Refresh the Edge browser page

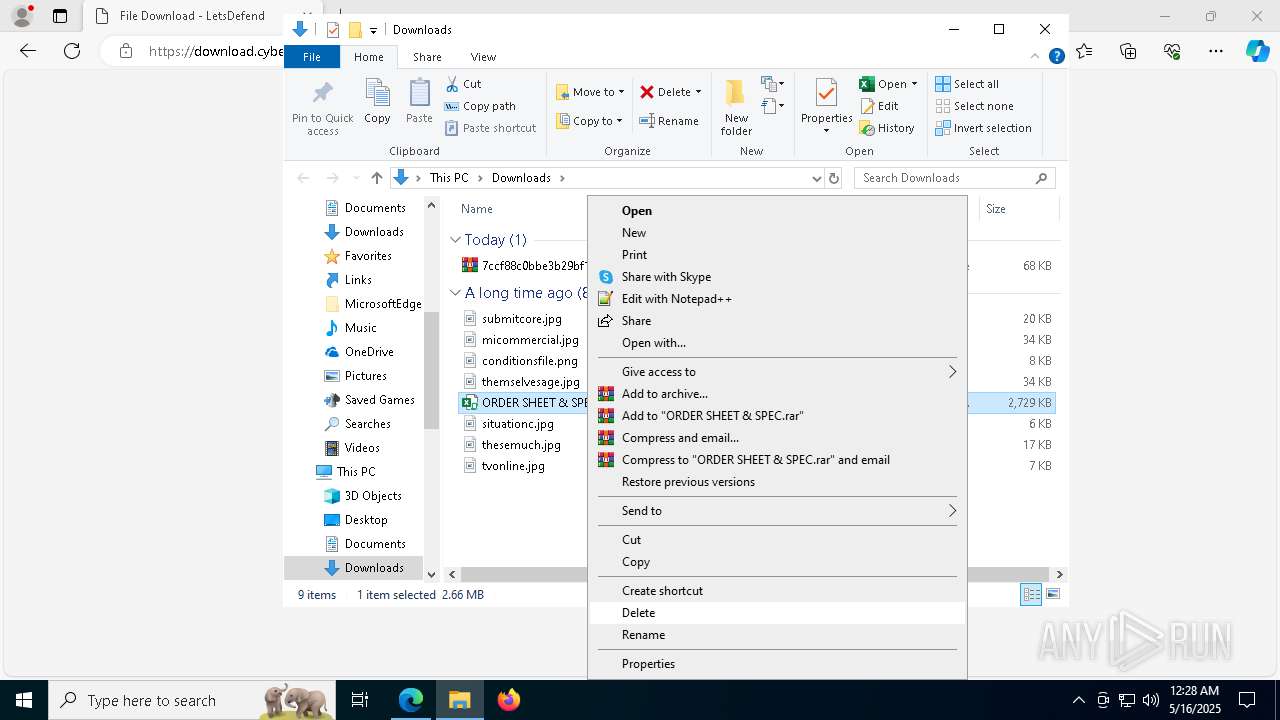point(72,51)
